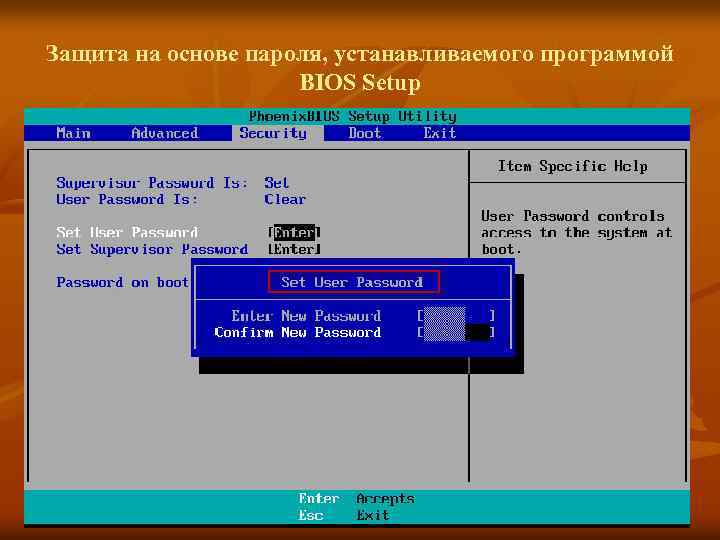Viewport: 720px width, 540px height.
Task: Select the Password on boot option
Action: (x=122, y=282)
